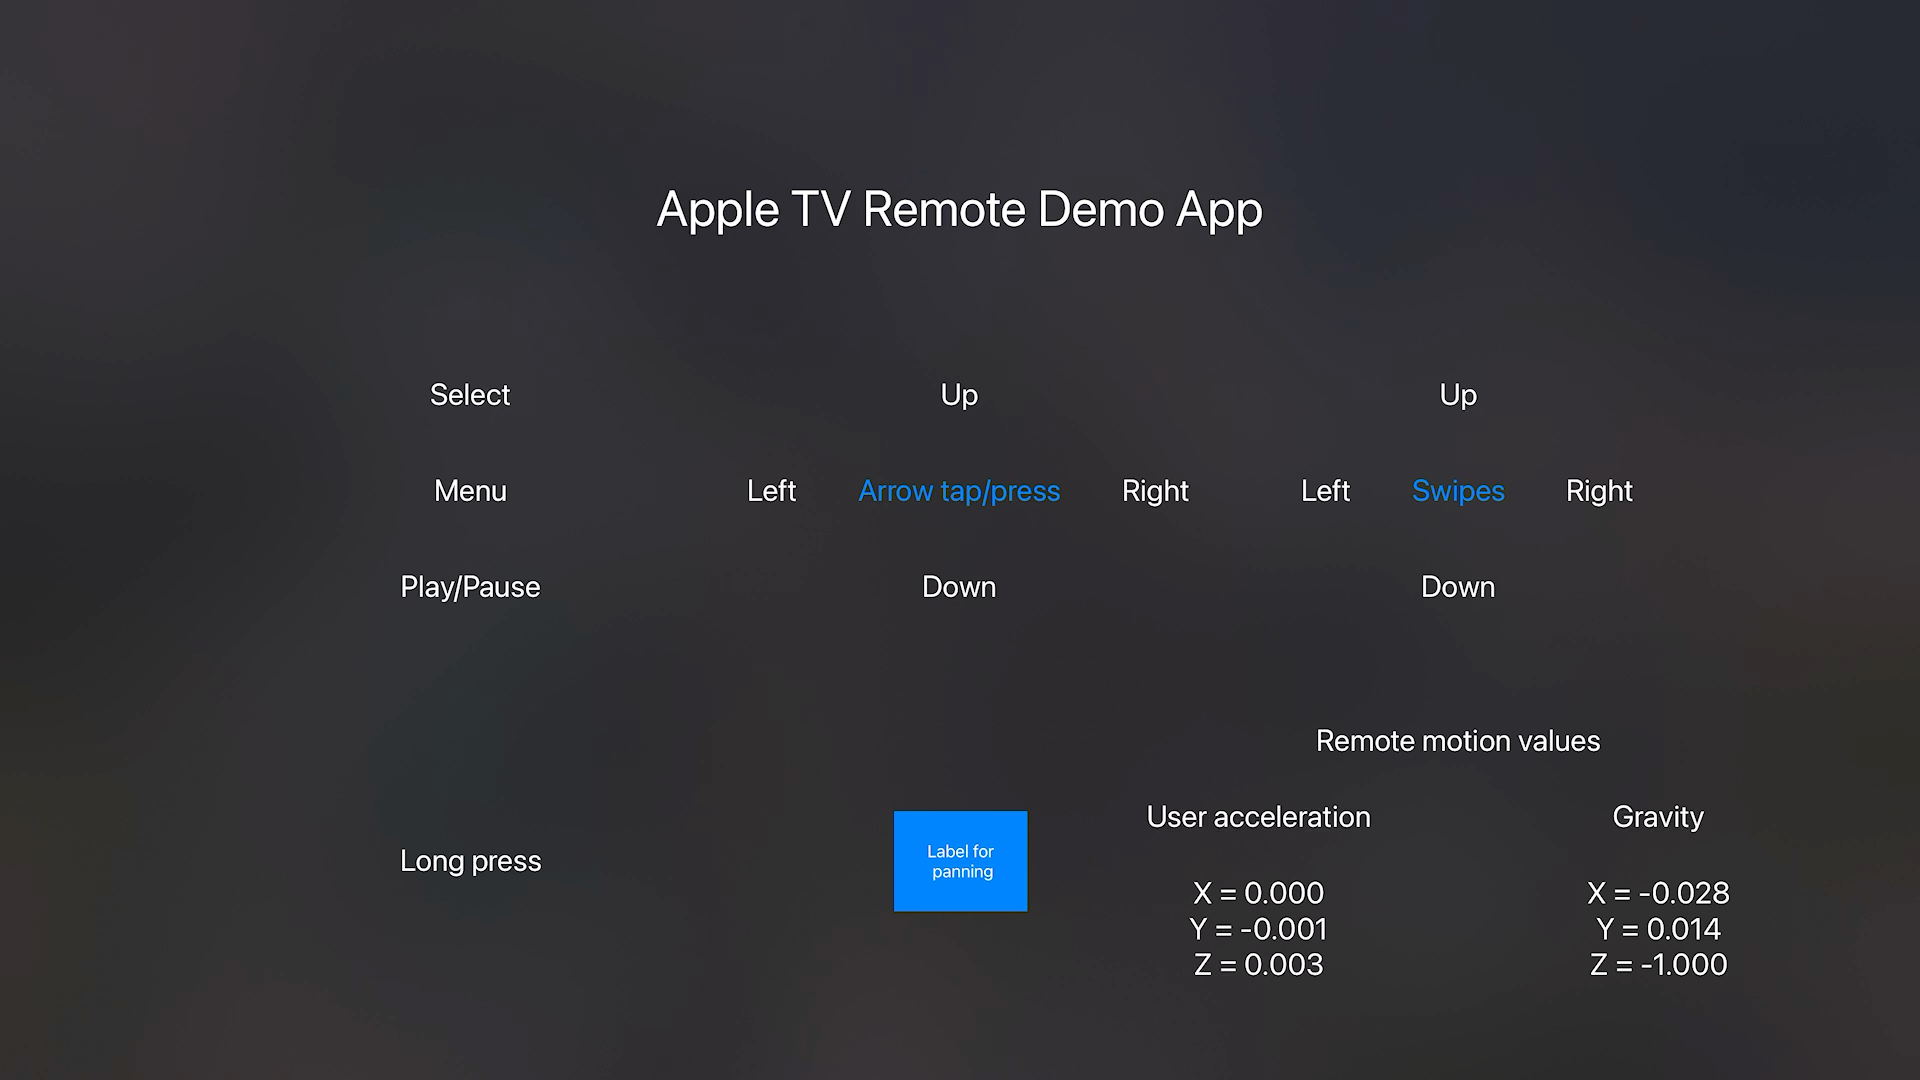Click the Gravity heading
This screenshot has height=1080, width=1920.
pos(1658,817)
